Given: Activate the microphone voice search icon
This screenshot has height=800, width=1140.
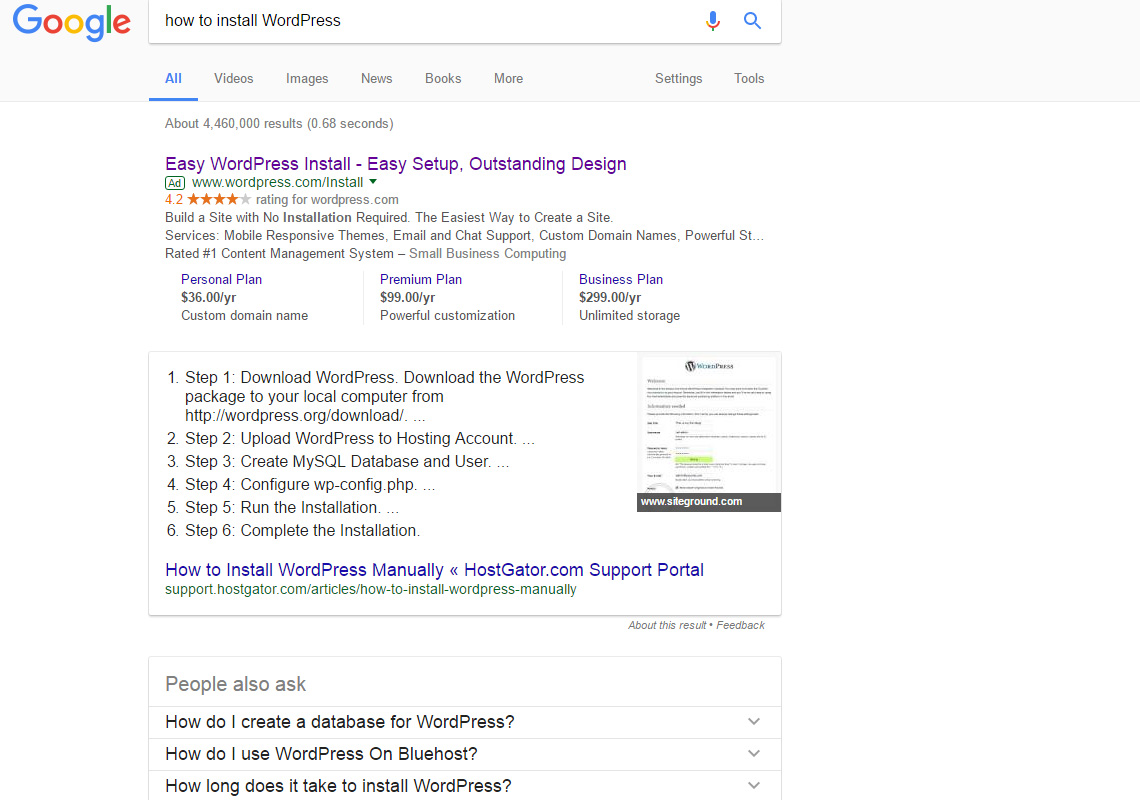Looking at the screenshot, I should (x=712, y=20).
